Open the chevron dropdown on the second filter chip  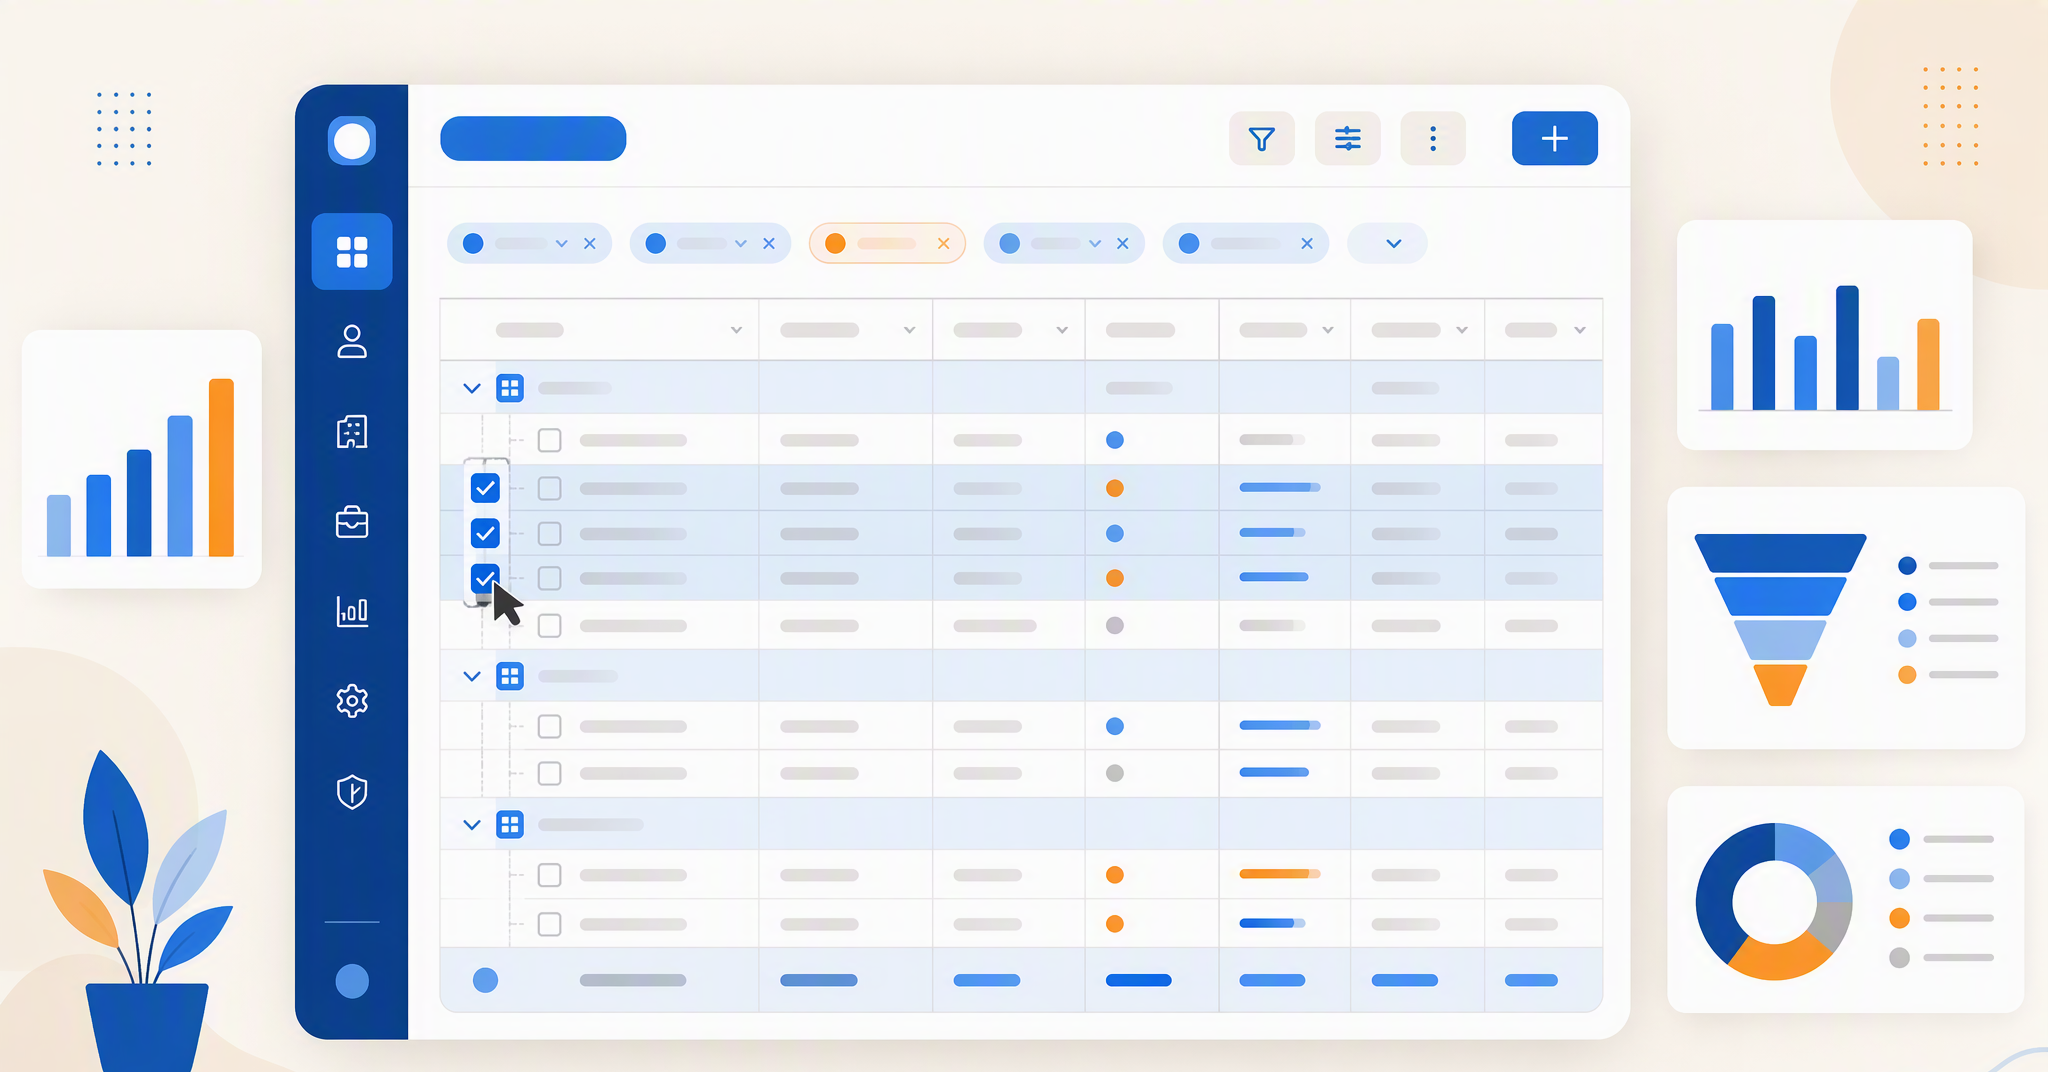[741, 244]
